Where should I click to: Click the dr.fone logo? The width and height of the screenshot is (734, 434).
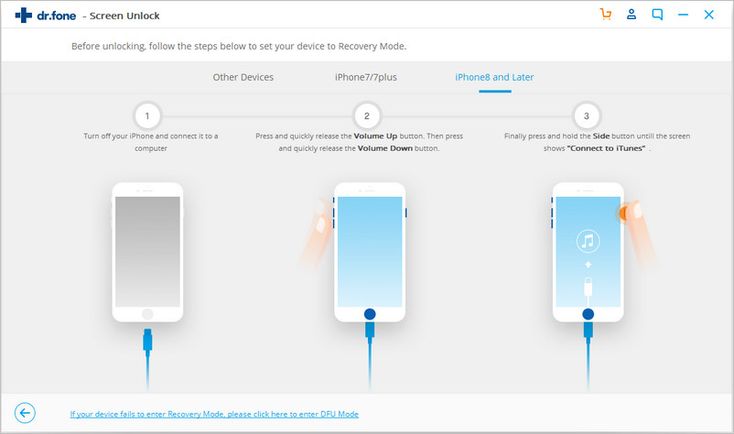40,16
